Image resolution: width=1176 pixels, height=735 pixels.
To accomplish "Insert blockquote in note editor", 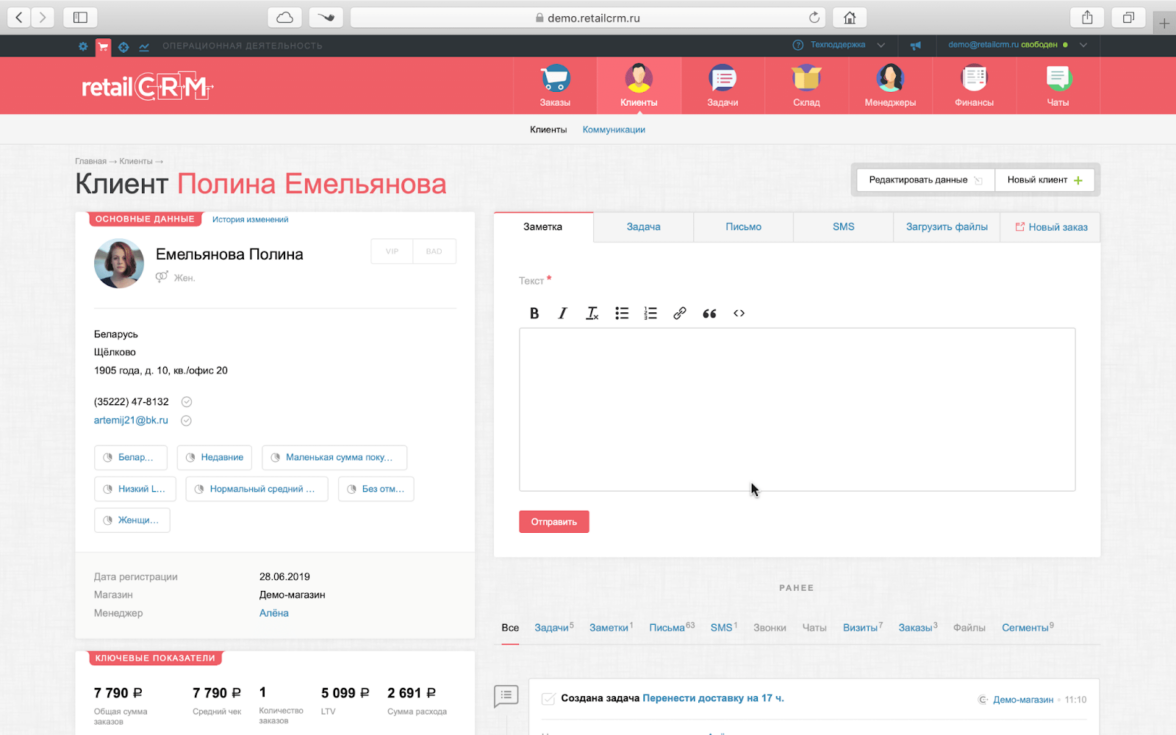I will (x=709, y=314).
